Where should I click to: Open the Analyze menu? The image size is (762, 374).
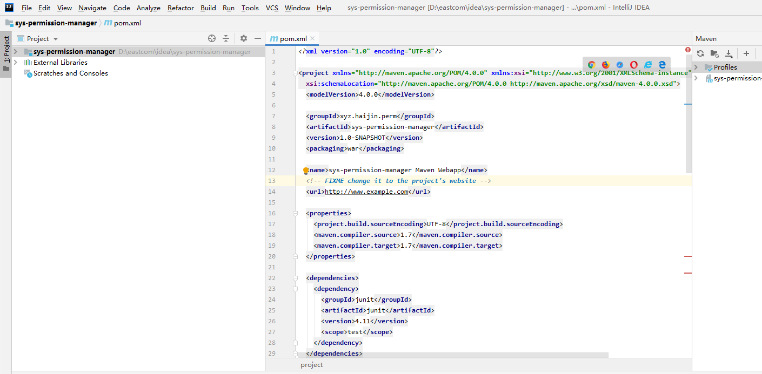pos(148,8)
